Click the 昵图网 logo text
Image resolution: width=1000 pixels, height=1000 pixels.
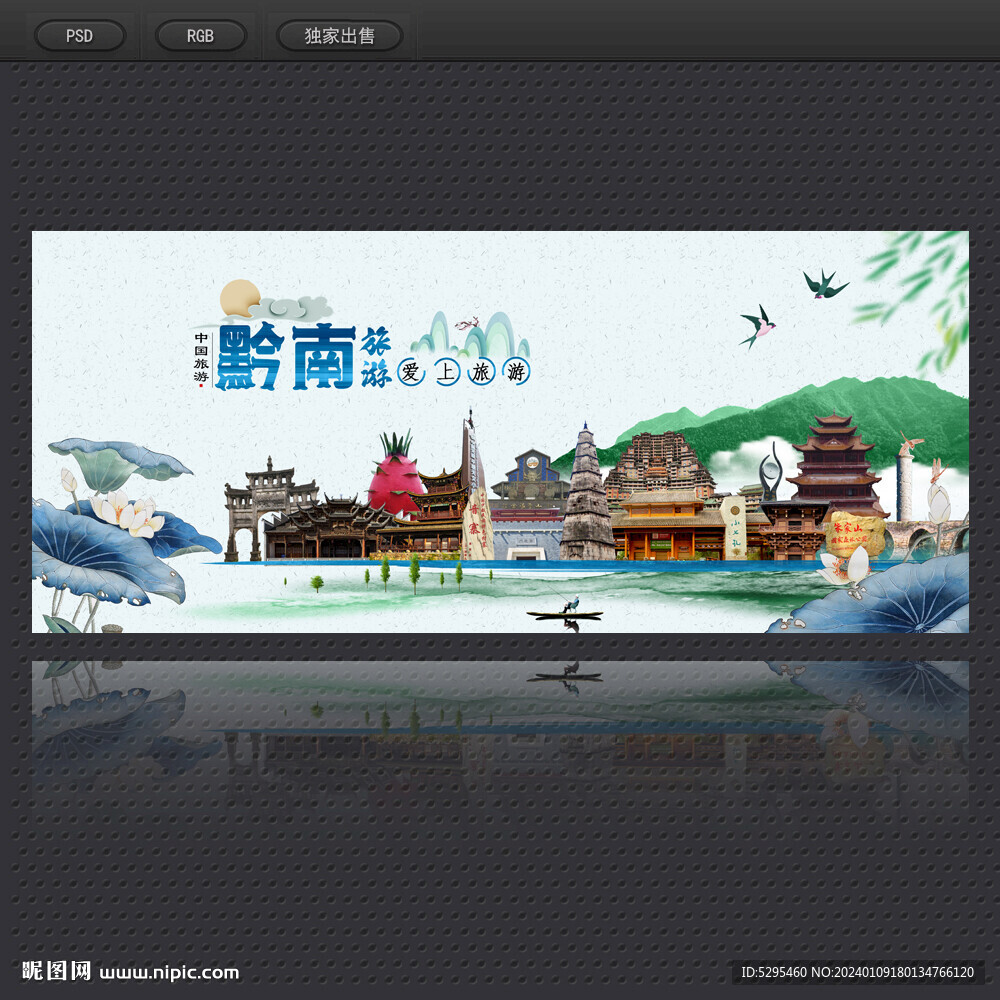tap(56, 971)
